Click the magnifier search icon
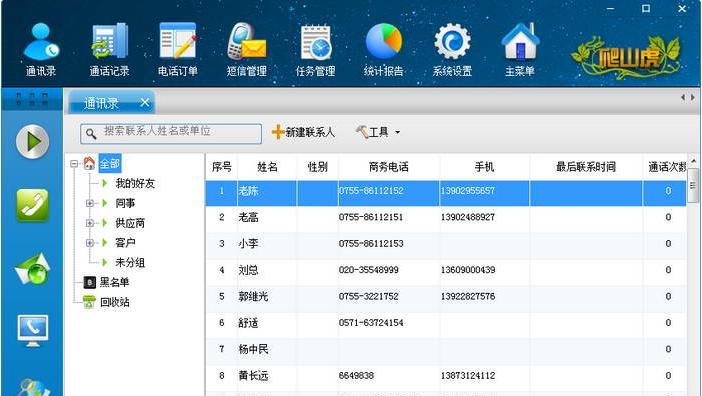 (91, 133)
